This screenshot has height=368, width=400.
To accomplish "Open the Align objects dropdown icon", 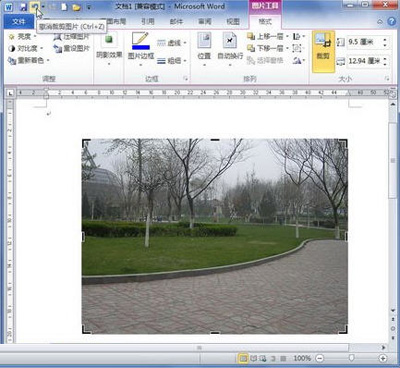I will tap(299, 36).
